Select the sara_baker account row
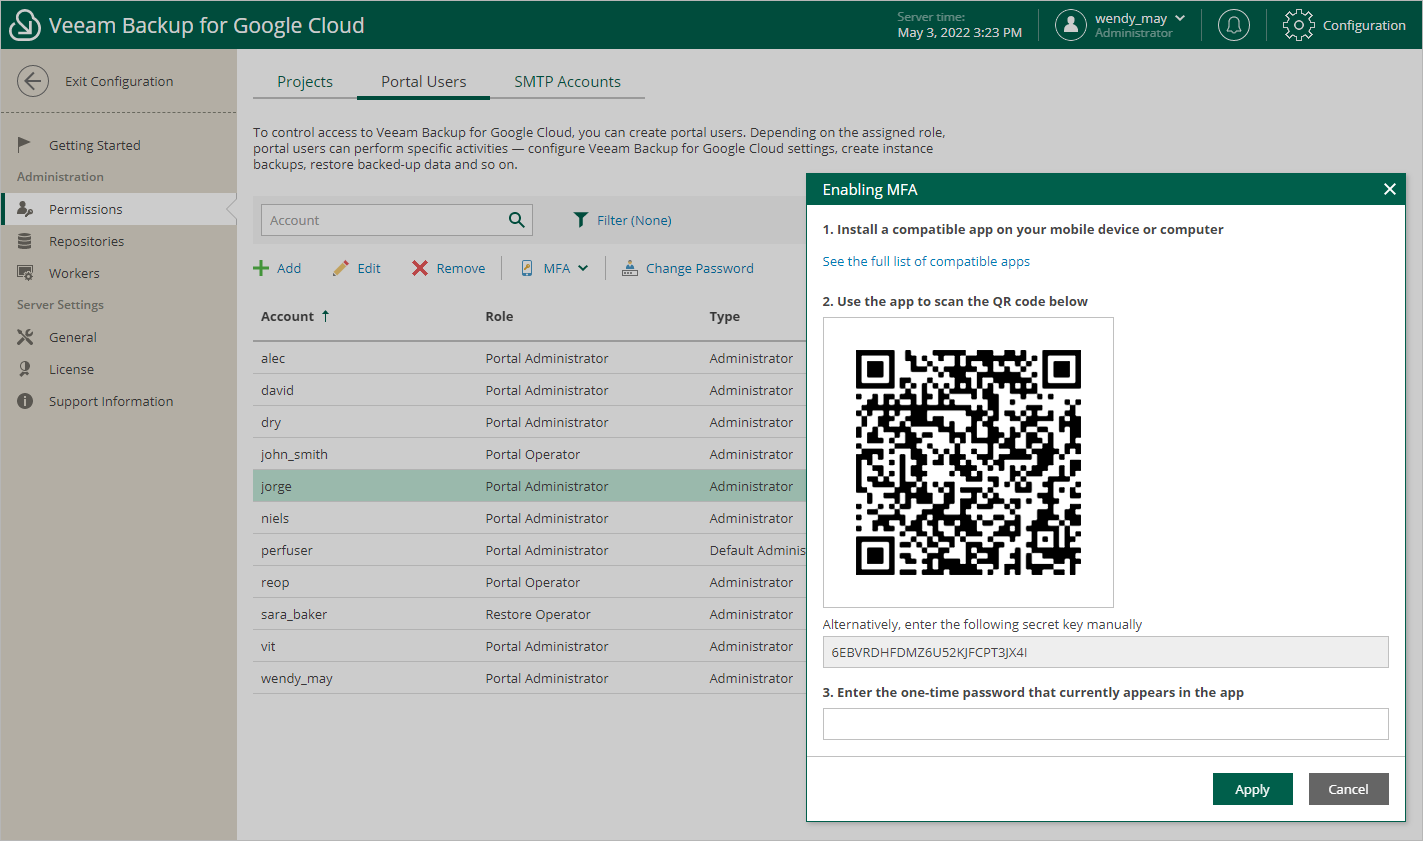The image size is (1423, 841). 529,614
